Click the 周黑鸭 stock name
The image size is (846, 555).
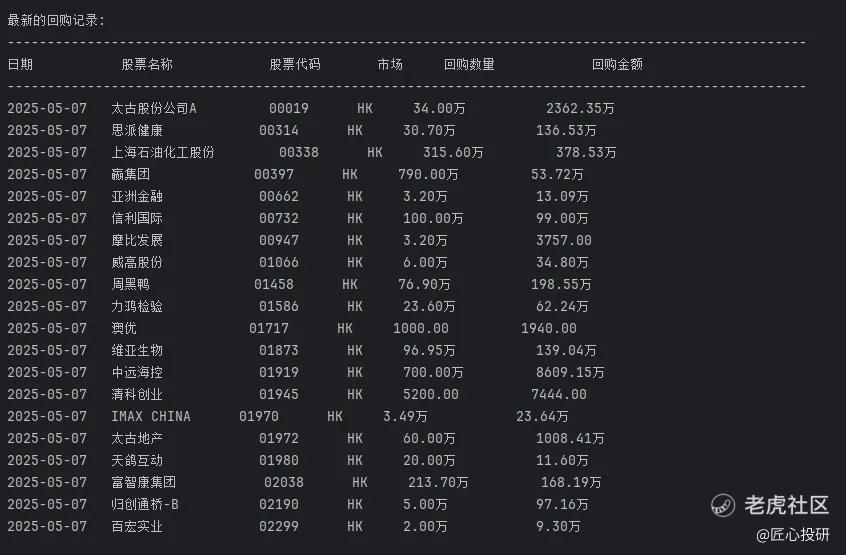tap(131, 284)
